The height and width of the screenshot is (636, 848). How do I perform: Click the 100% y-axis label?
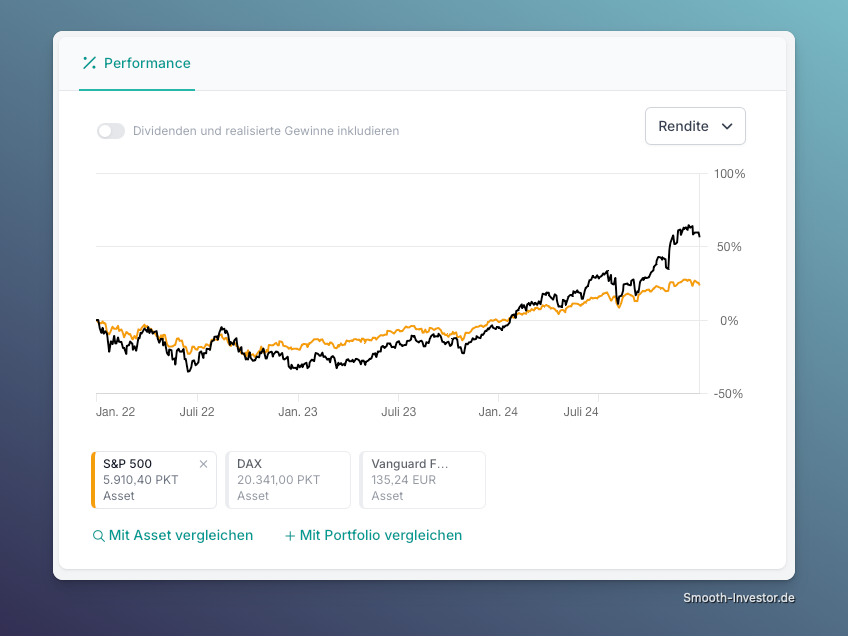(x=729, y=174)
